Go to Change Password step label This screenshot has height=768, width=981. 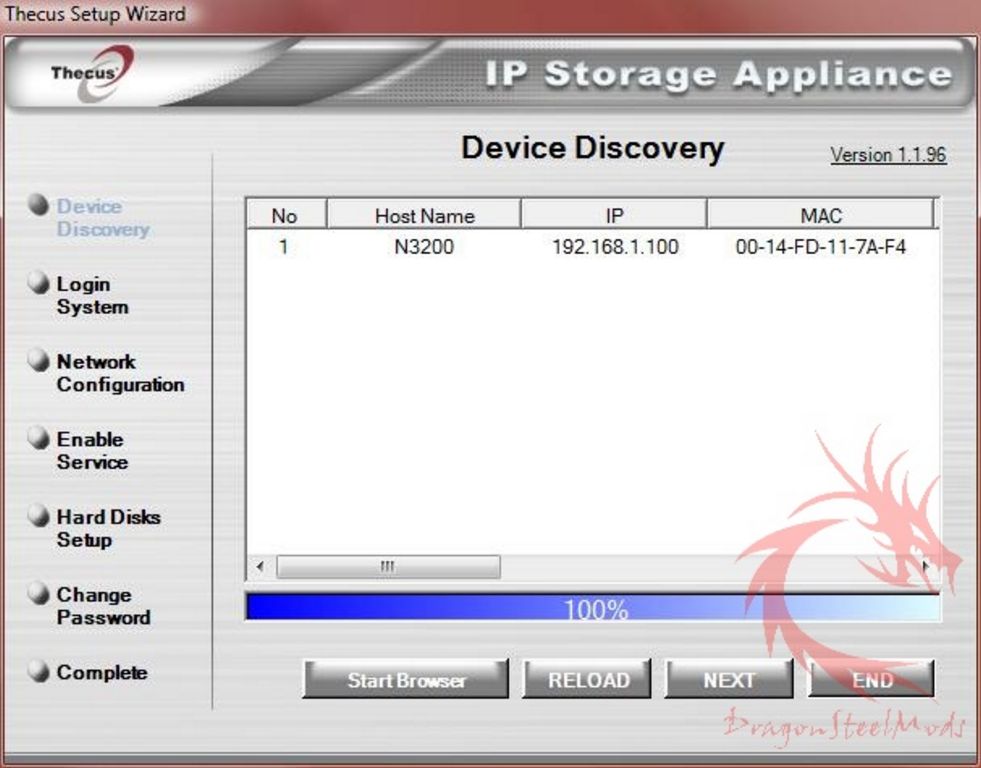(x=103, y=606)
